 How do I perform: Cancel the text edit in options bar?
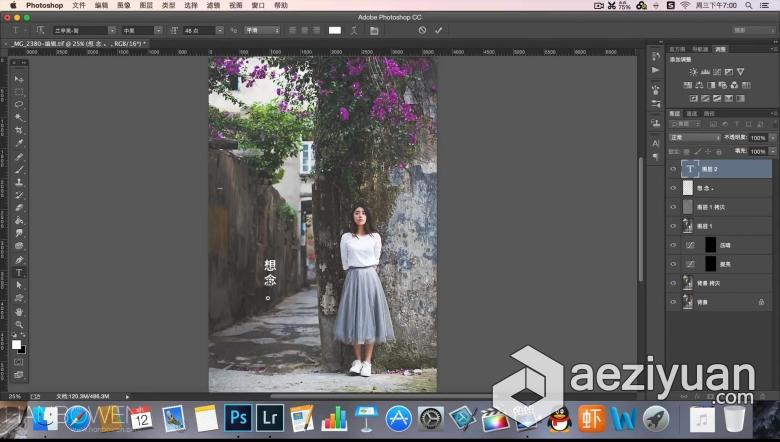point(422,30)
